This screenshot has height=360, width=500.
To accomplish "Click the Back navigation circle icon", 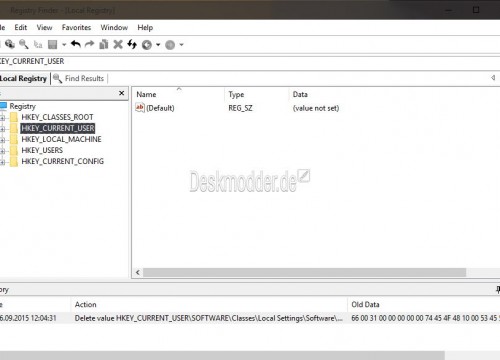I will [x=147, y=45].
